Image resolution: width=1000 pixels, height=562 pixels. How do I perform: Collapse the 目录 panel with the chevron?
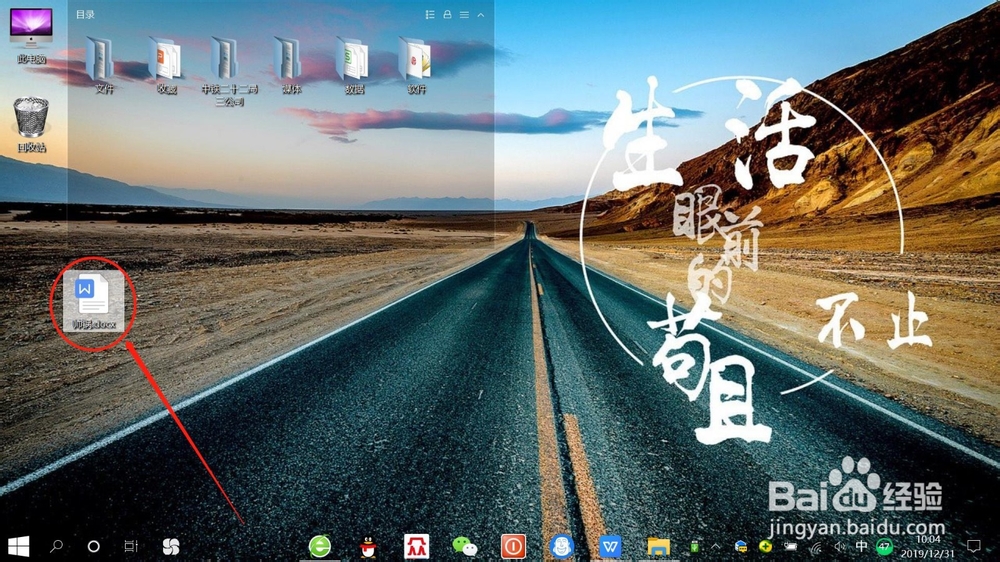click(x=481, y=15)
